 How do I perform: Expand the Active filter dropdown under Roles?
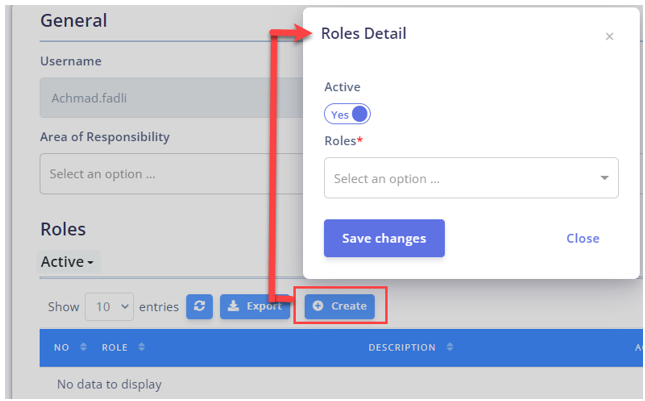click(68, 262)
